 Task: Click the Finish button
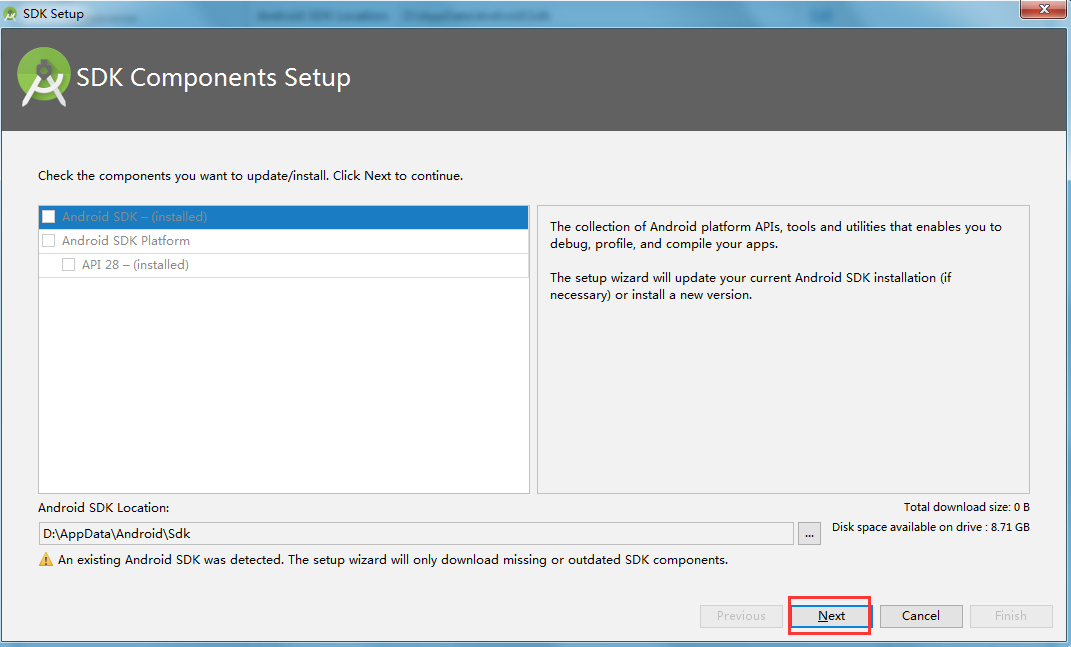click(1010, 616)
